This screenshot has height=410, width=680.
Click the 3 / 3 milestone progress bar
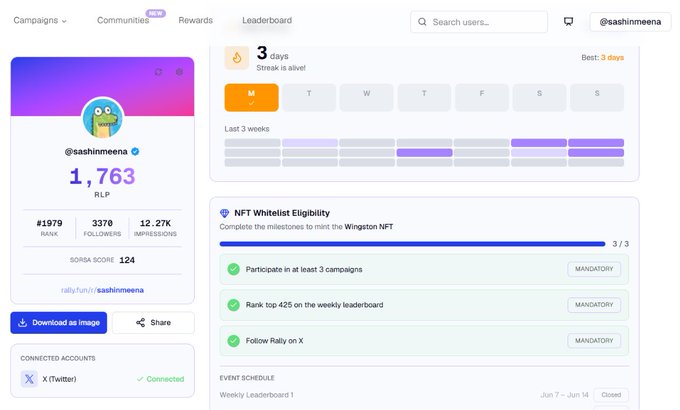(x=412, y=244)
